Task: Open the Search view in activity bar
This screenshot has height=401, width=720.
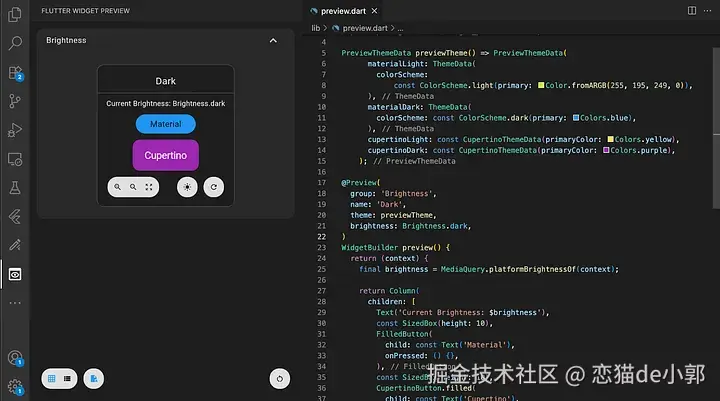Action: 15,43
